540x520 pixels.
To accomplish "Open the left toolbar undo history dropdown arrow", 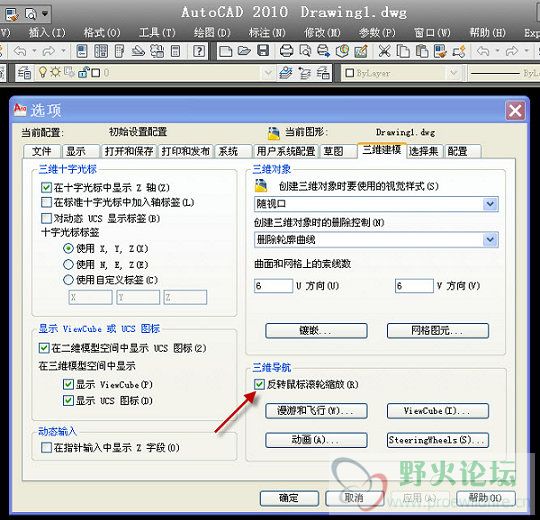I will coord(34,51).
